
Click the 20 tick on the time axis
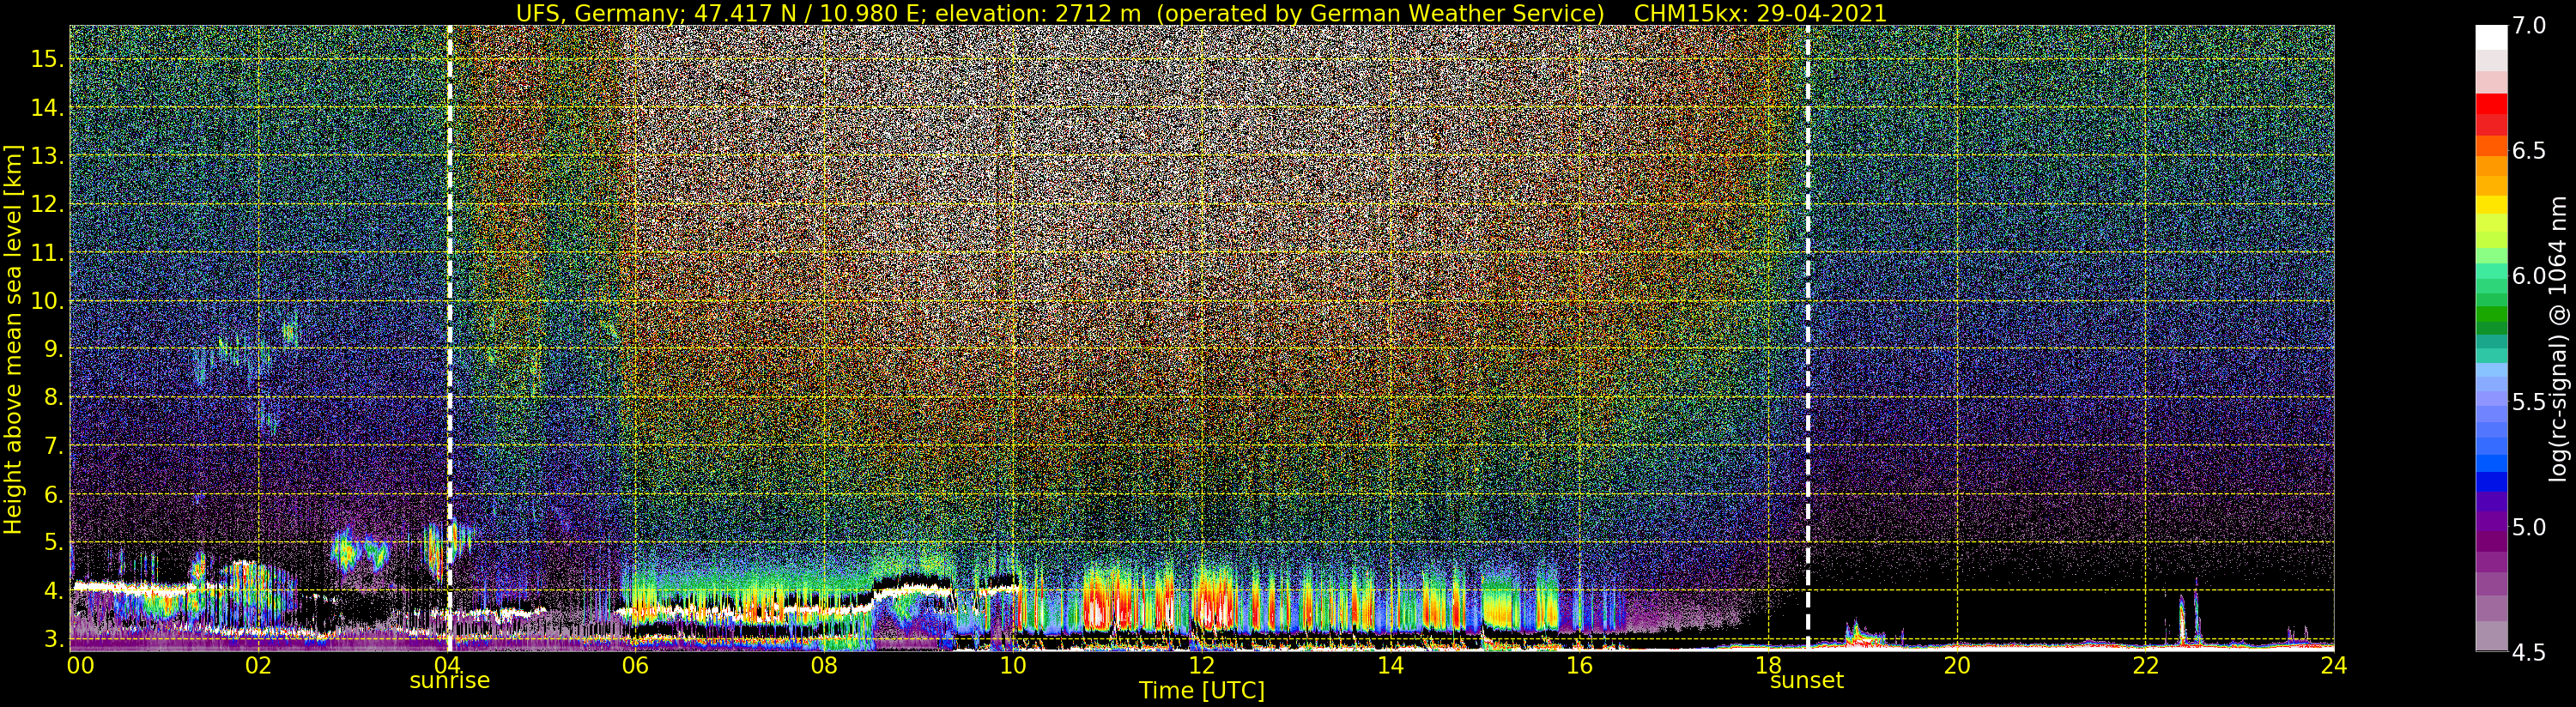1956,666
